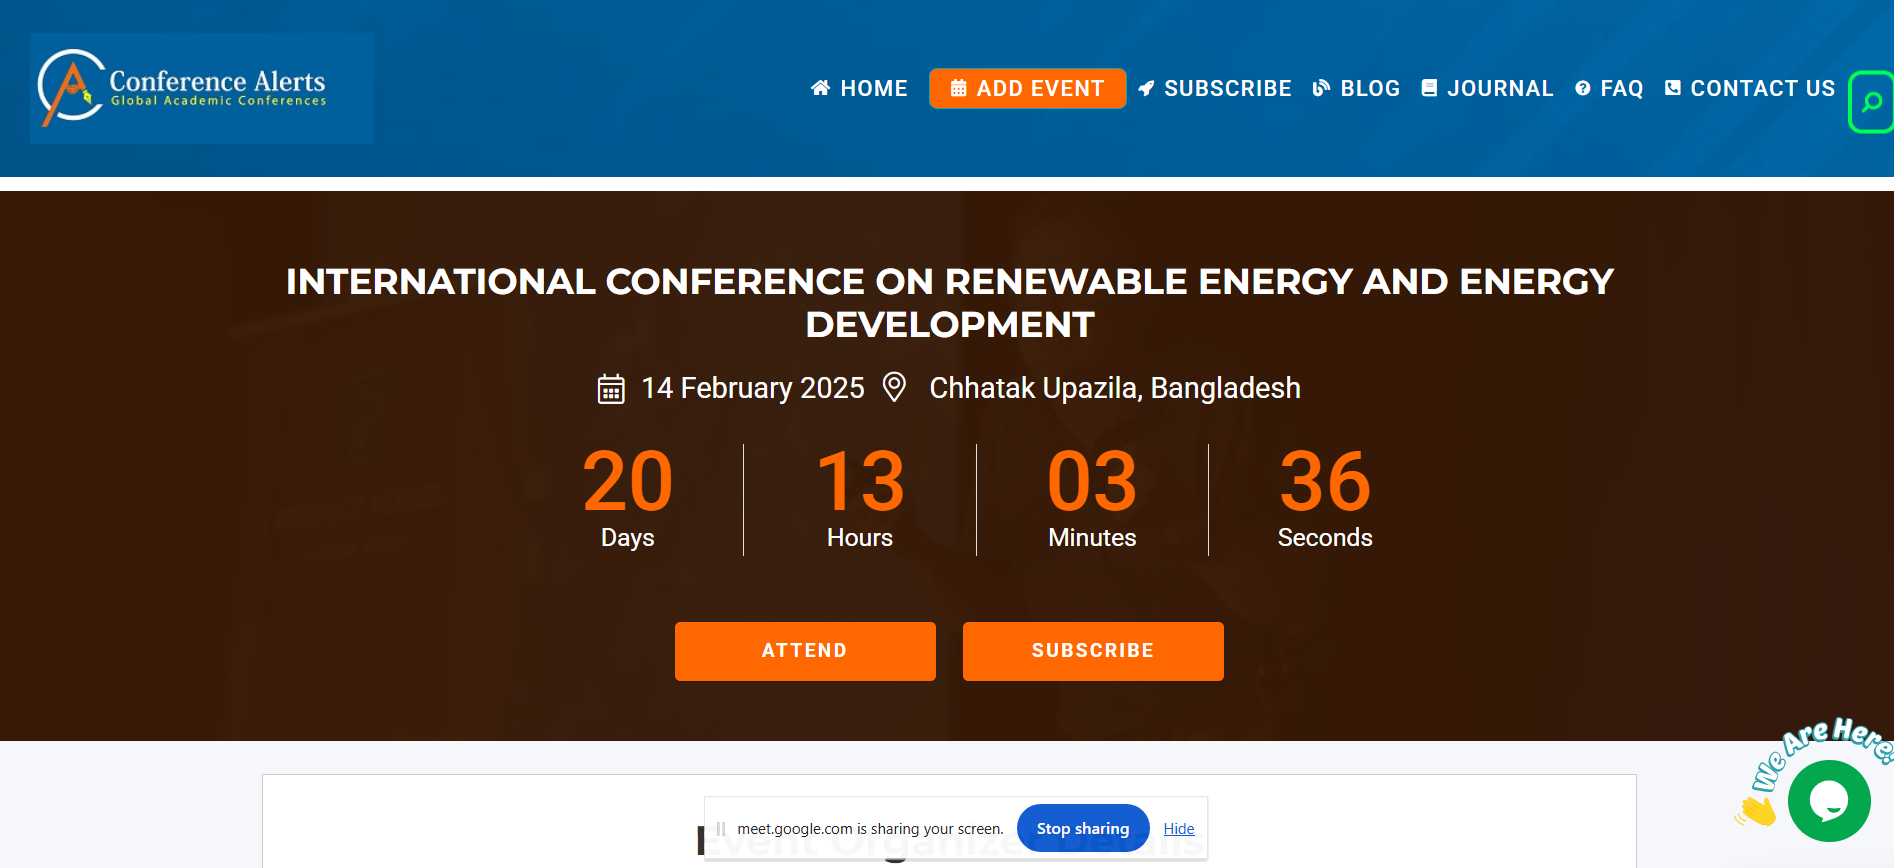Hide the screen sharing notification bar

1178,828
